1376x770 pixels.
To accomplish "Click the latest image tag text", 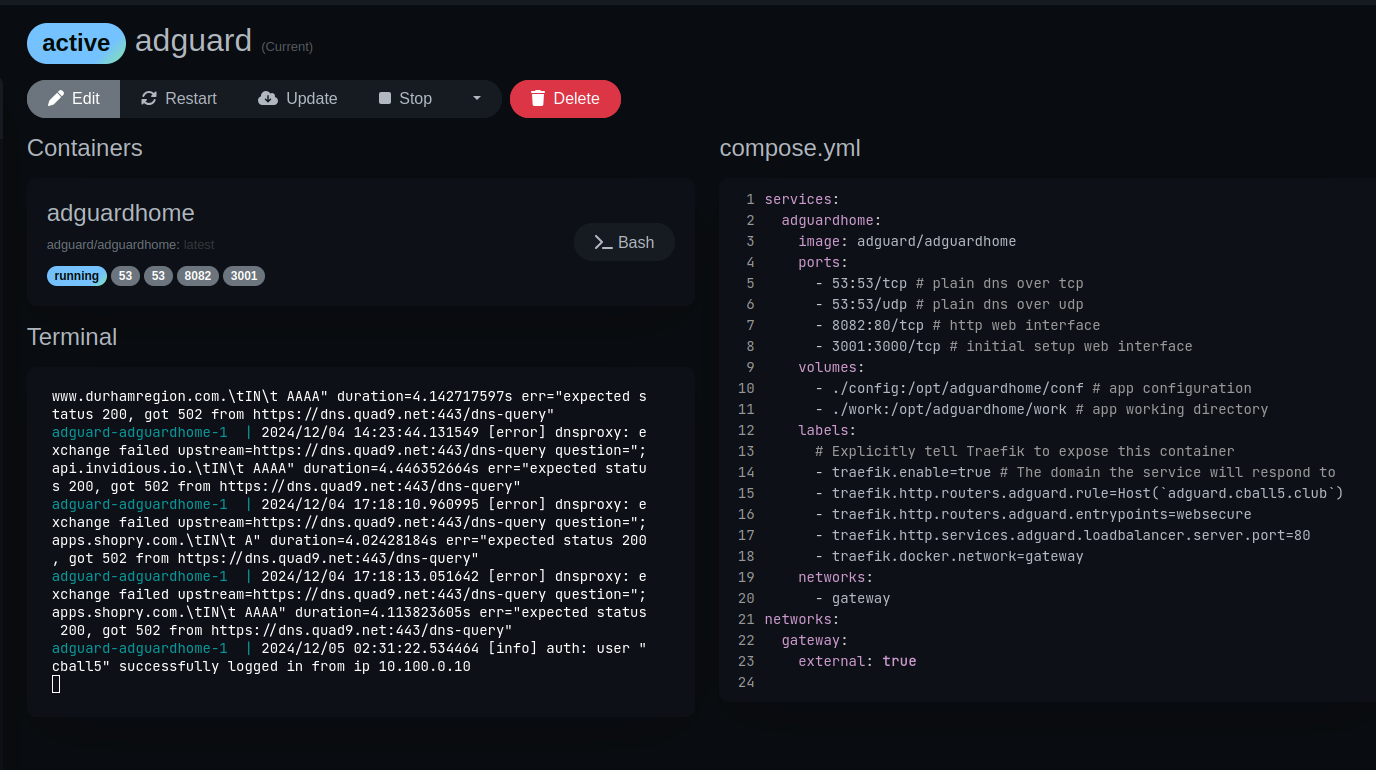I will 199,245.
